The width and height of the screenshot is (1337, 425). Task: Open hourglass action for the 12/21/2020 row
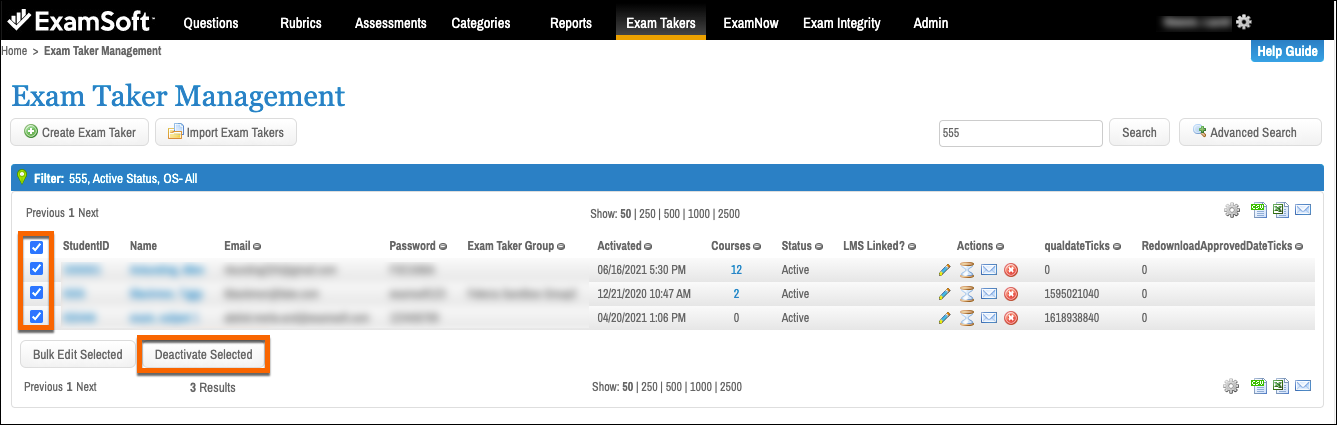click(967, 294)
